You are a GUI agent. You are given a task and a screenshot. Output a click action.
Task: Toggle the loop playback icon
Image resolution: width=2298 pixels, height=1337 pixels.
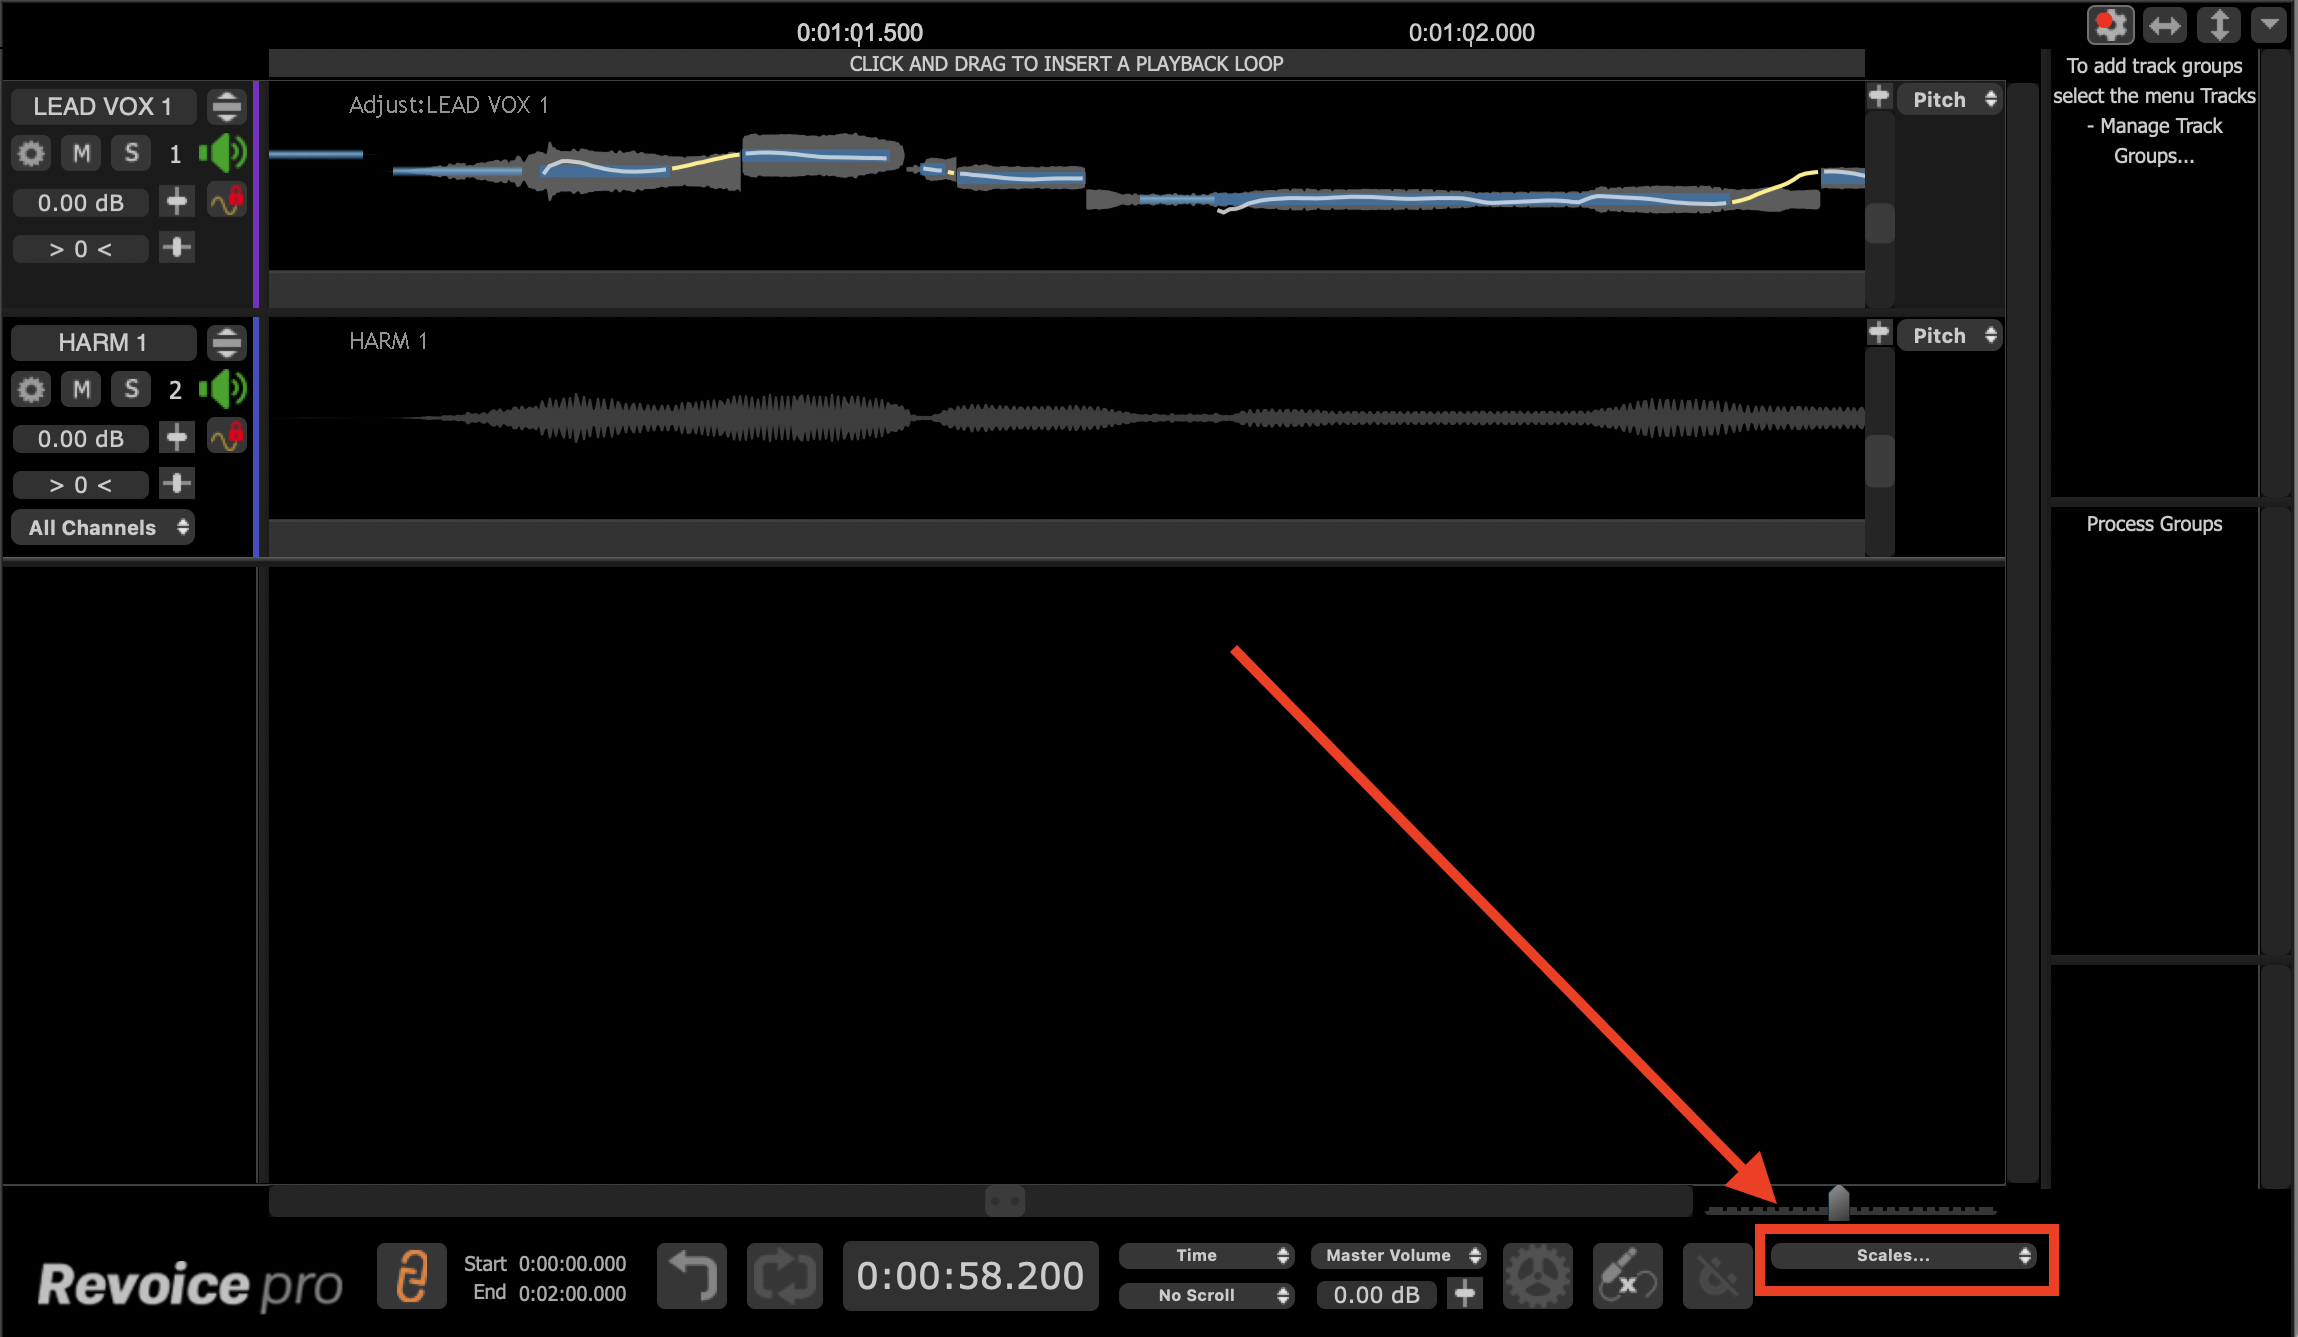(x=785, y=1276)
